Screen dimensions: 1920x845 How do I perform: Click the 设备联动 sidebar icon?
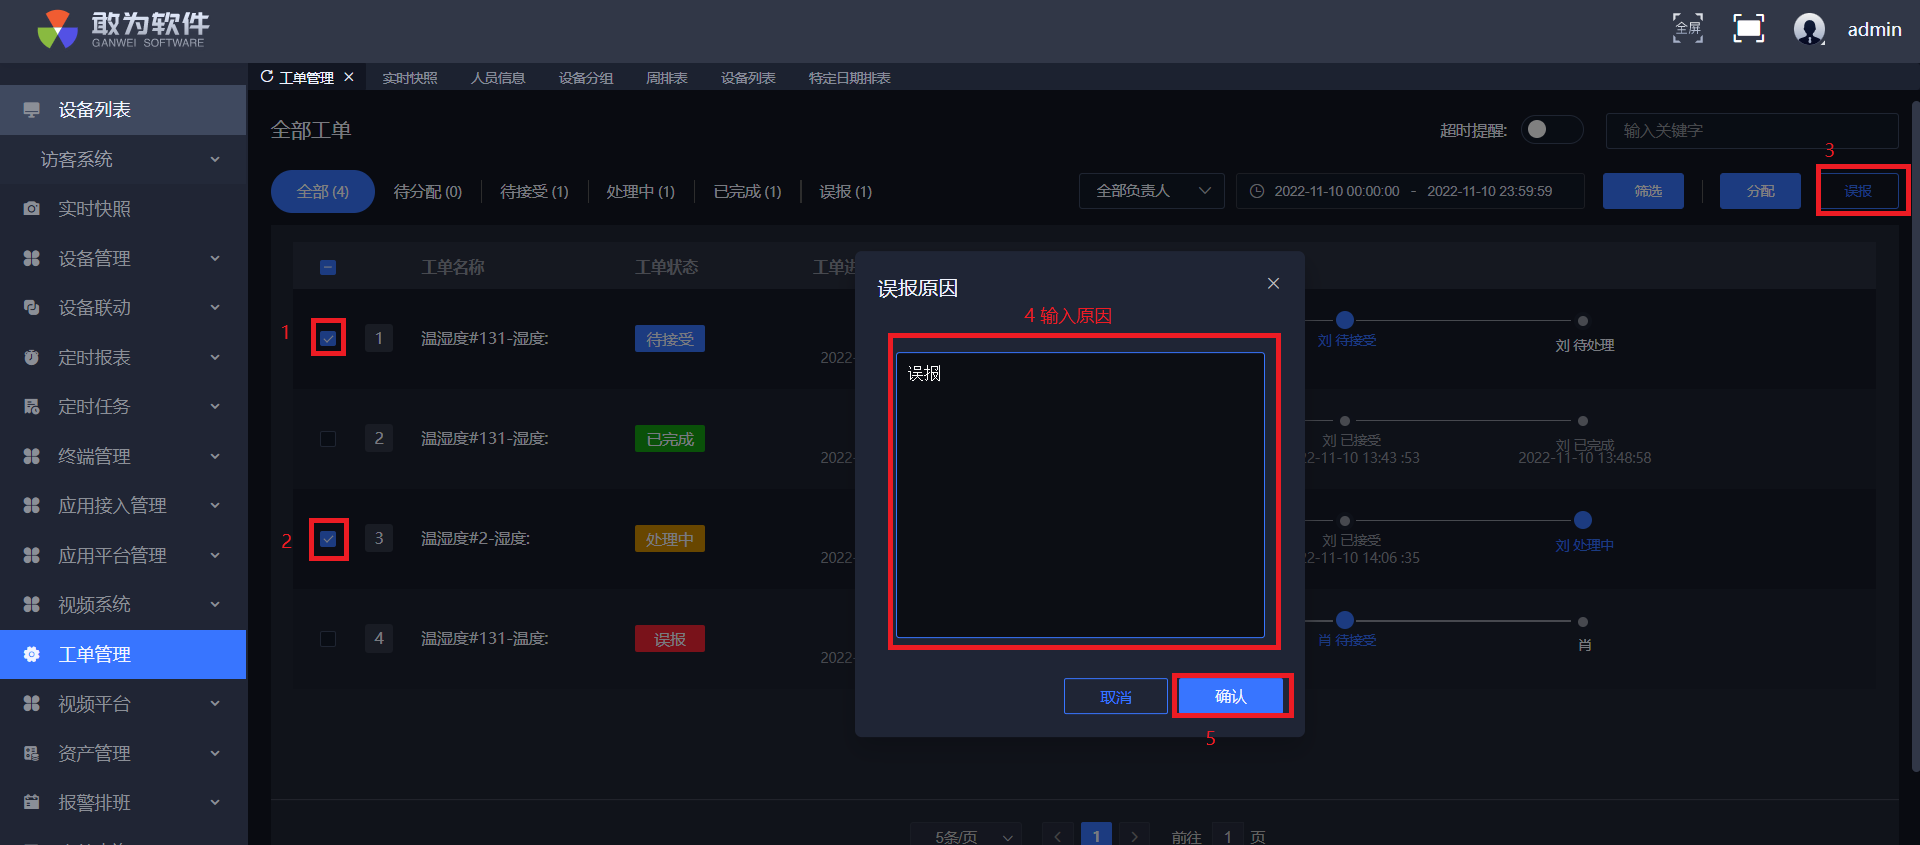[32, 308]
